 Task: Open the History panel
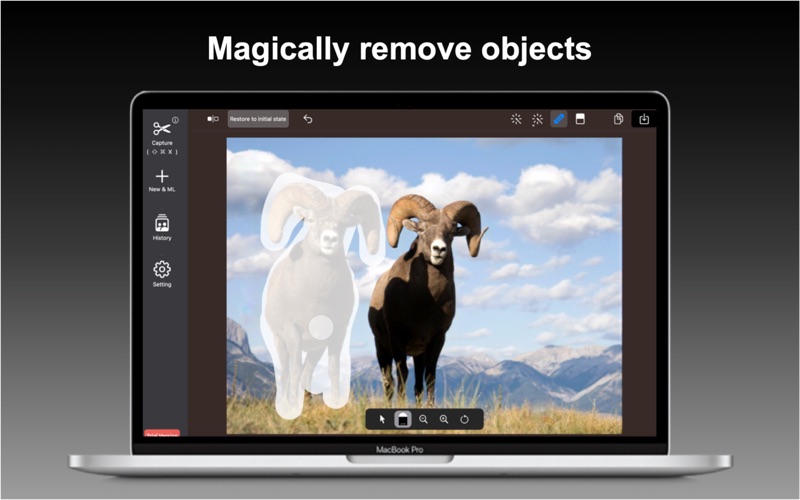click(x=162, y=223)
